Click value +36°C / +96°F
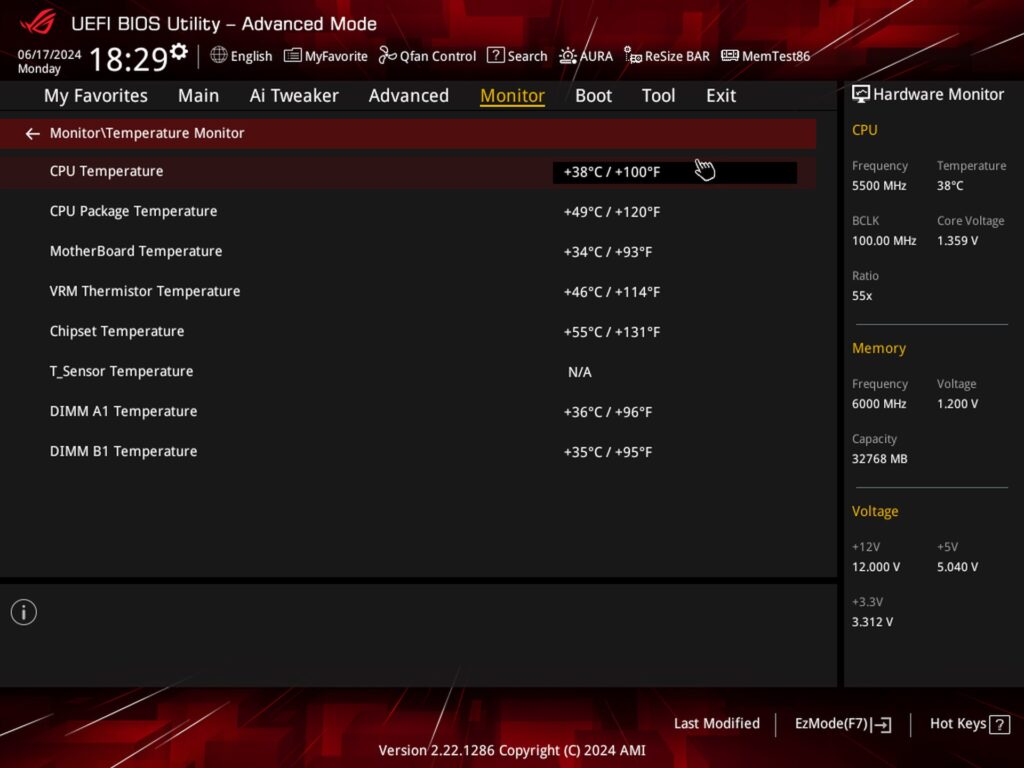 (608, 412)
